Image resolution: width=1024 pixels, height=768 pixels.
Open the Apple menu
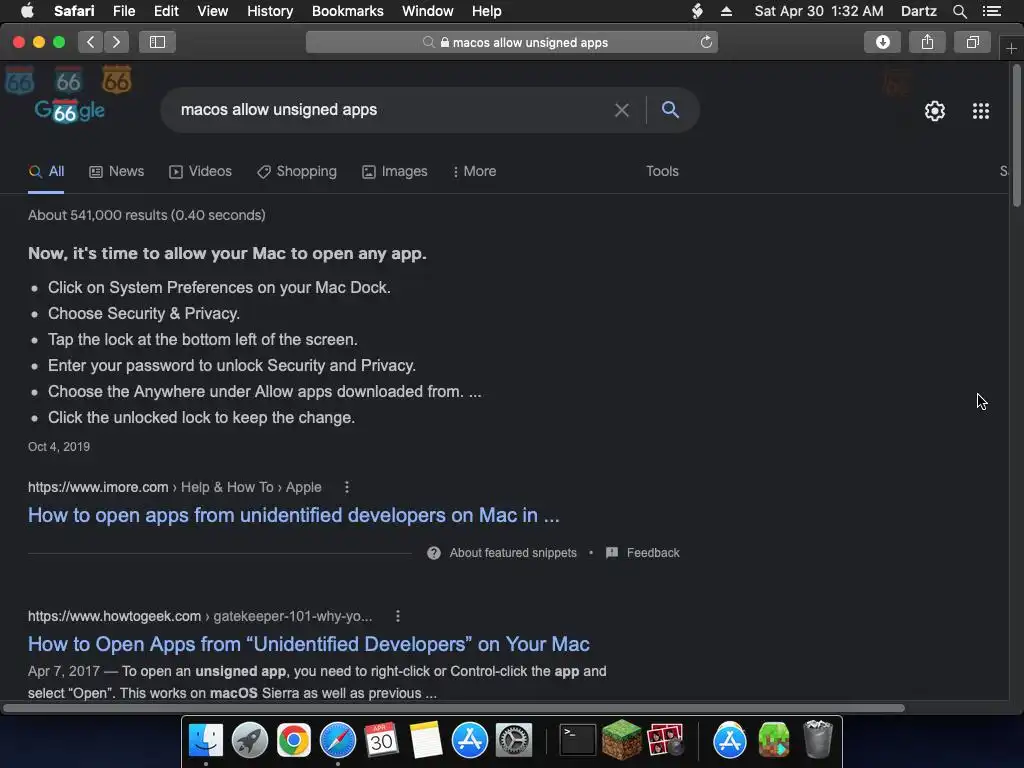coord(27,11)
